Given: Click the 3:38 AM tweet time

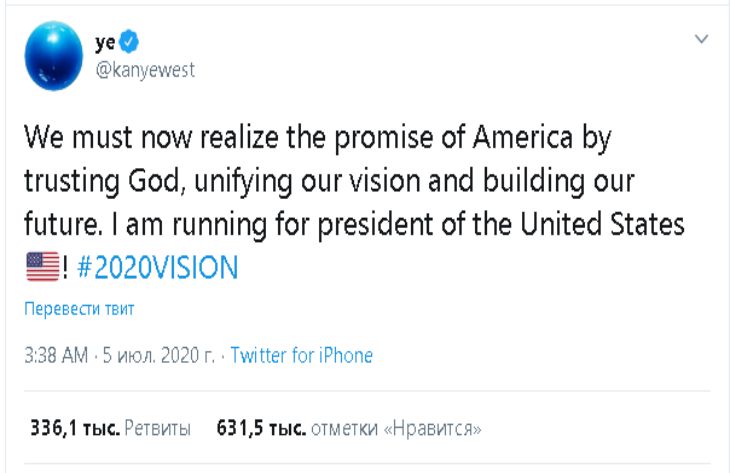Looking at the screenshot, I should (x=55, y=355).
